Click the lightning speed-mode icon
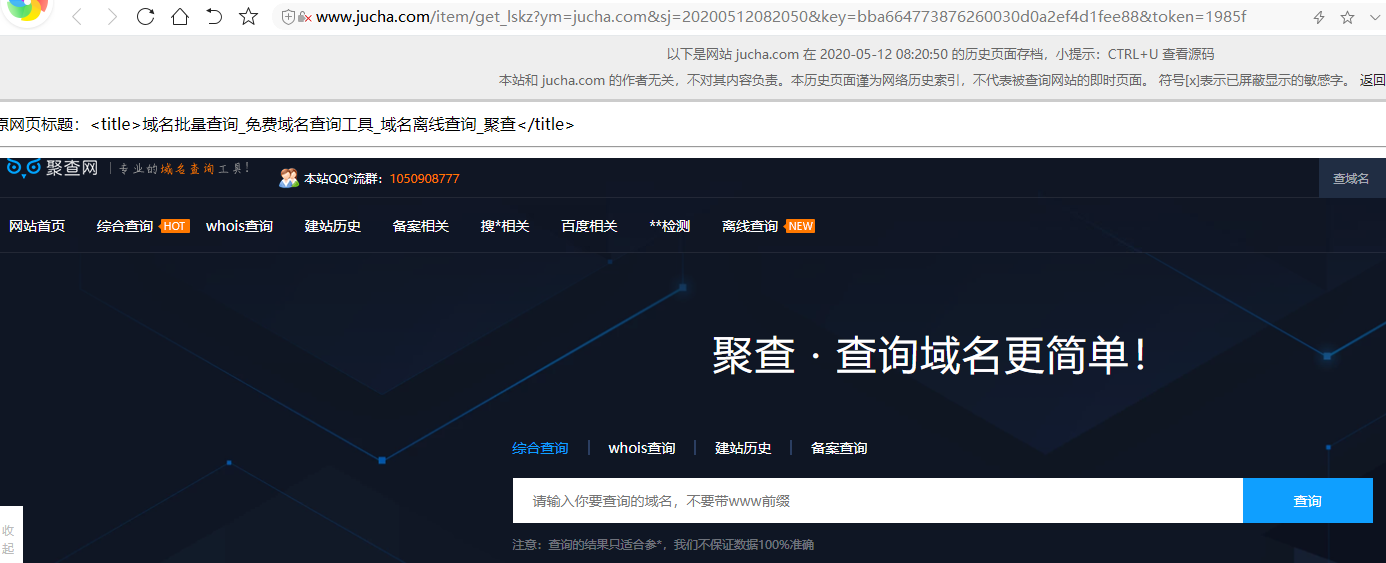 coord(1319,18)
